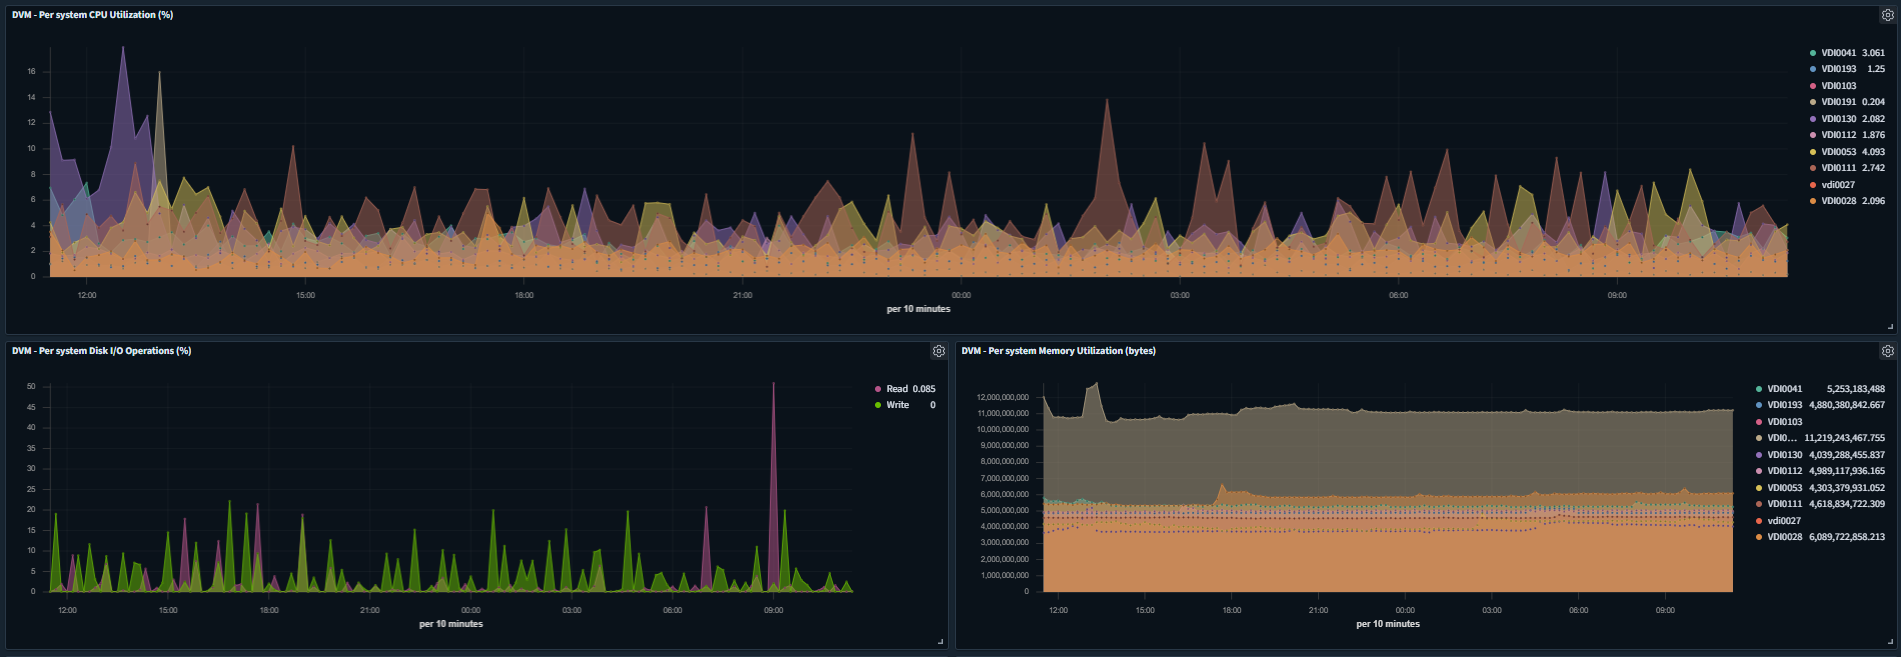Click the Memory Utilization panel resize handle
This screenshot has width=1901, height=657.
[1889, 641]
